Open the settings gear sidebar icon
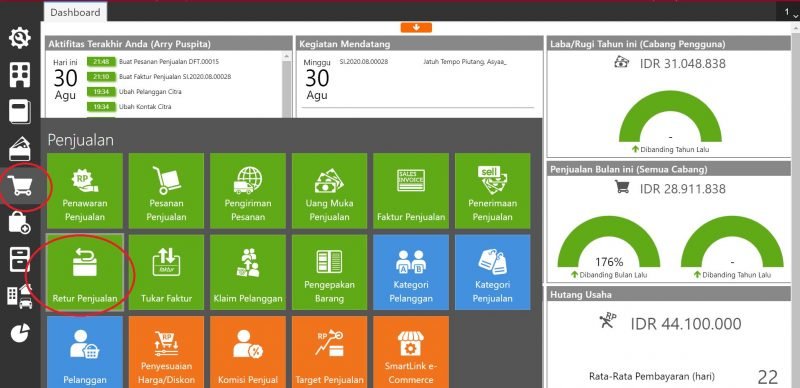 [x=20, y=38]
